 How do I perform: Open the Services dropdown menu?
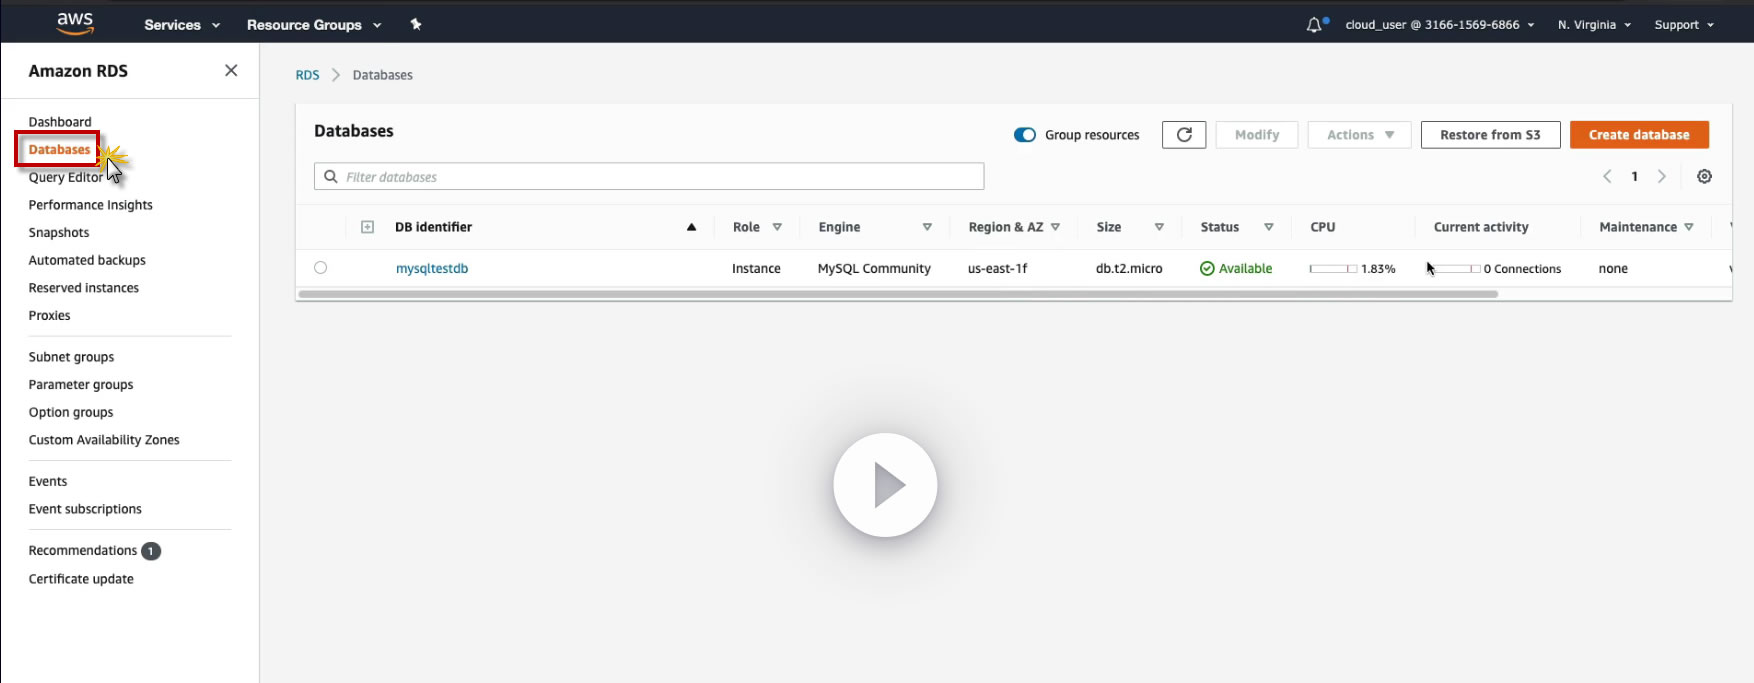tap(182, 25)
